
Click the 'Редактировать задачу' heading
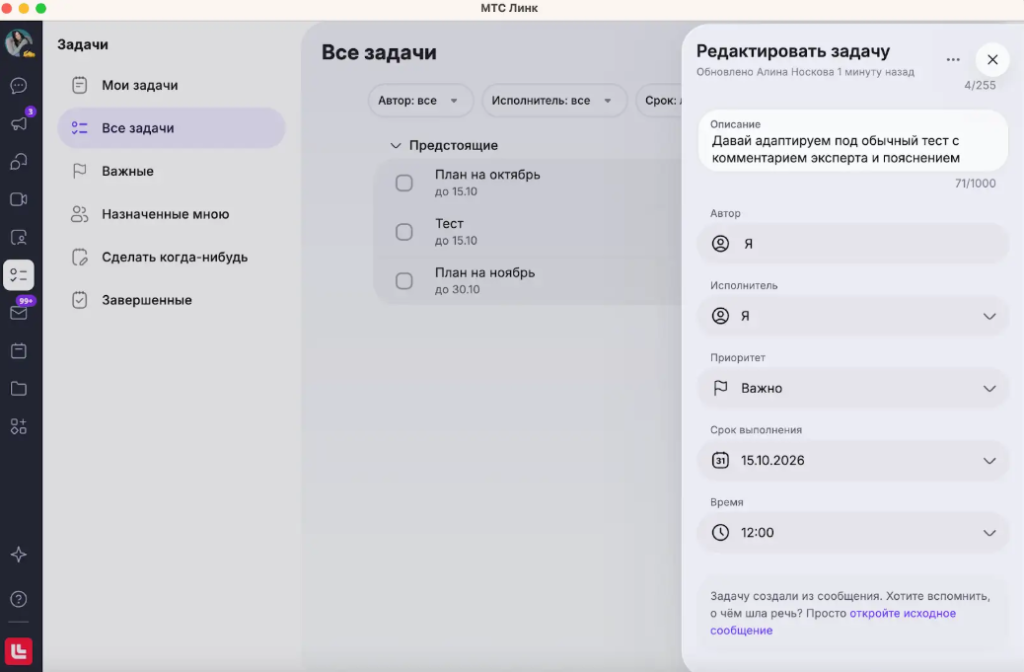793,51
